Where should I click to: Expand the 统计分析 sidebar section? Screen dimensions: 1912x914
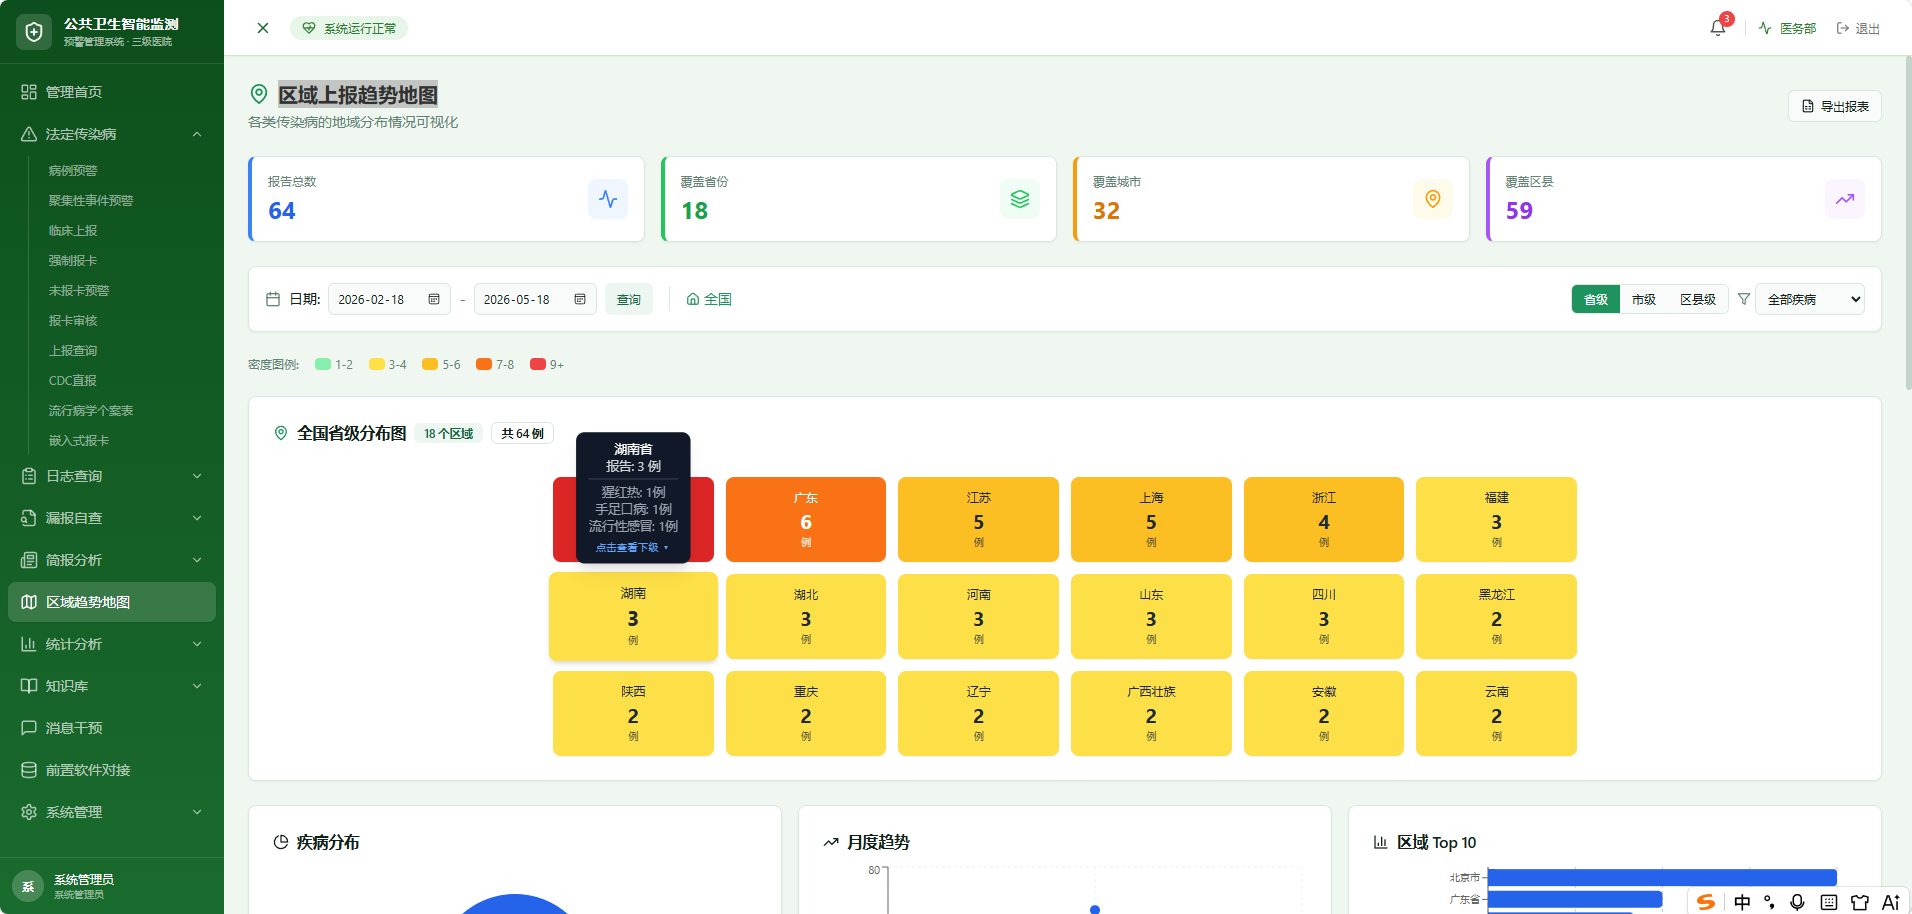pos(112,644)
